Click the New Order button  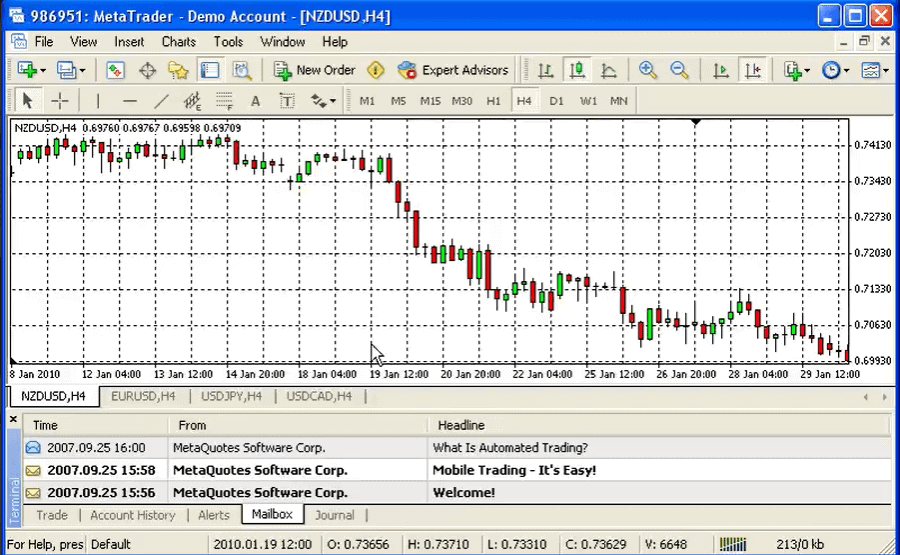tap(315, 70)
